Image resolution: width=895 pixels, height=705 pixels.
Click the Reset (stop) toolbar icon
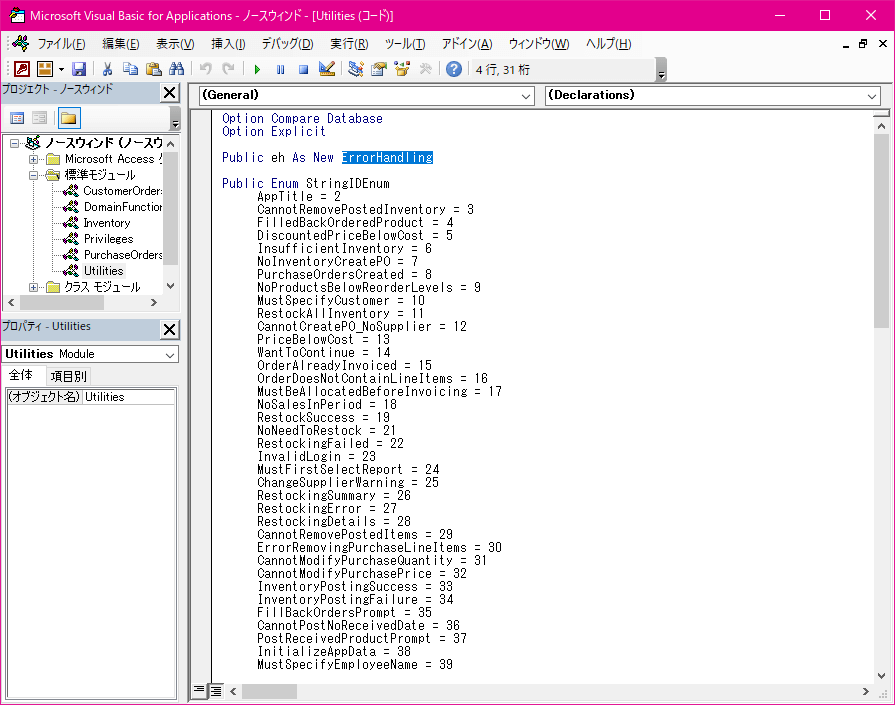[303, 69]
